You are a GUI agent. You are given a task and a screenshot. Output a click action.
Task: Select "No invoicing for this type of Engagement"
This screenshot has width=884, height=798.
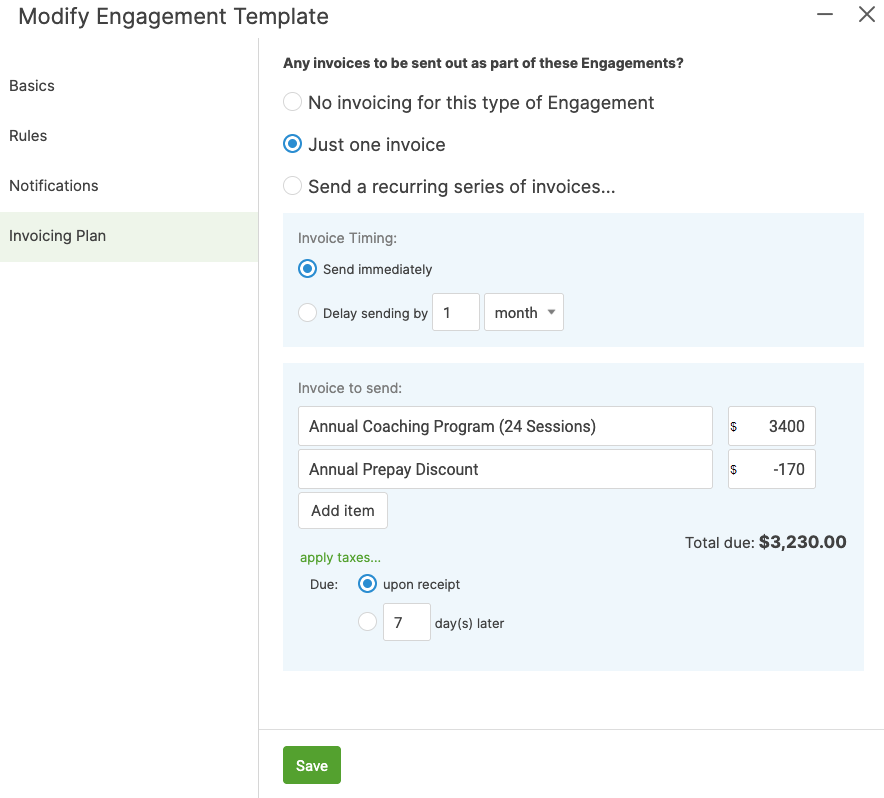click(x=292, y=102)
